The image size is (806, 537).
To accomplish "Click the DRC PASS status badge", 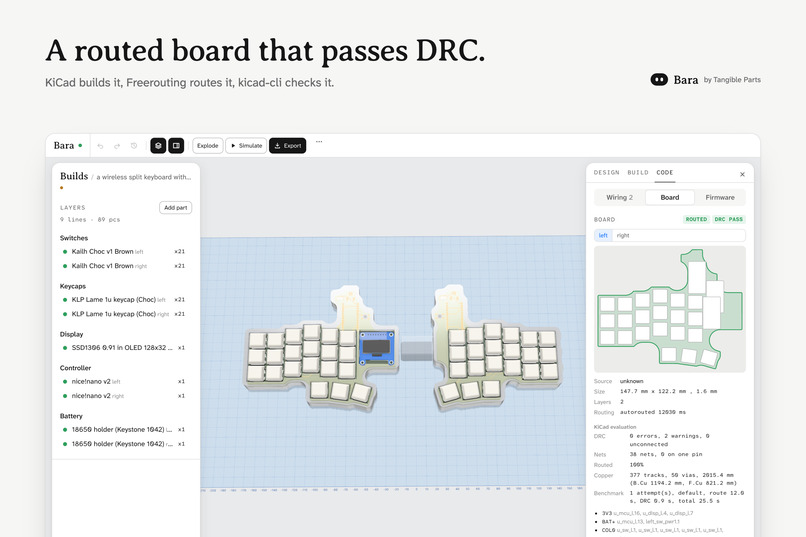I will (x=729, y=219).
